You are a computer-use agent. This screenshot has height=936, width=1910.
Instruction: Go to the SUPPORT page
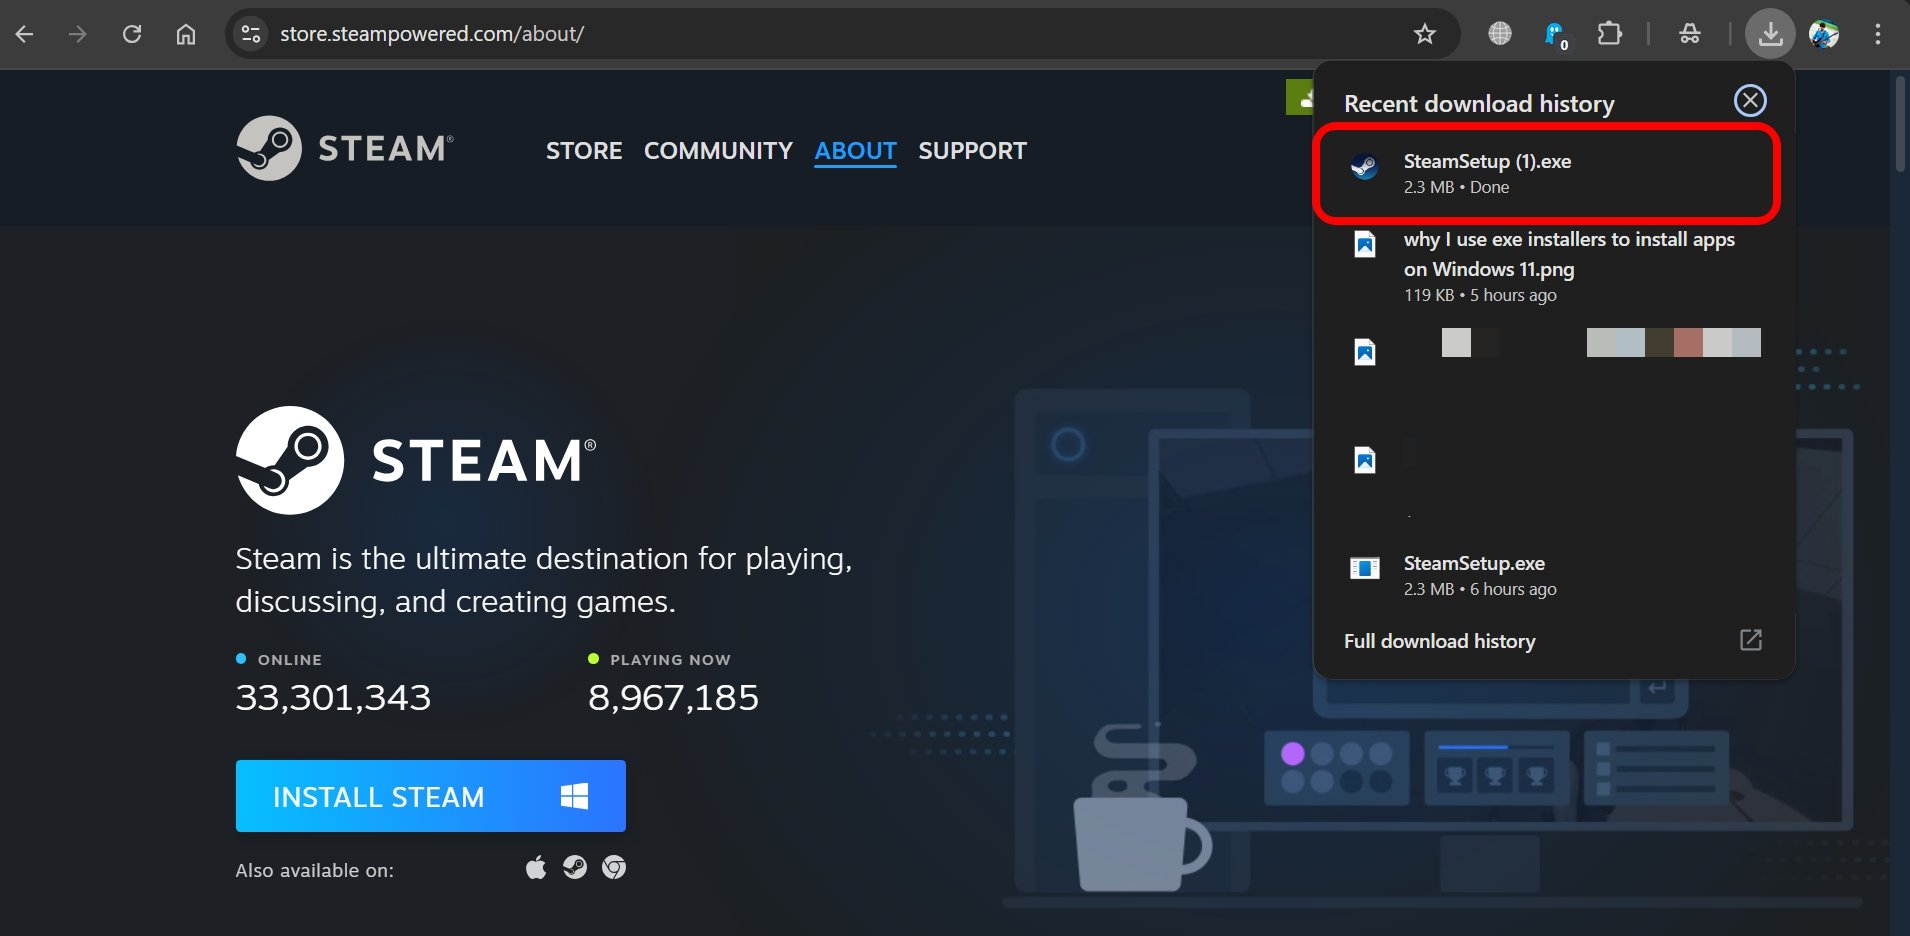pyautogui.click(x=972, y=151)
